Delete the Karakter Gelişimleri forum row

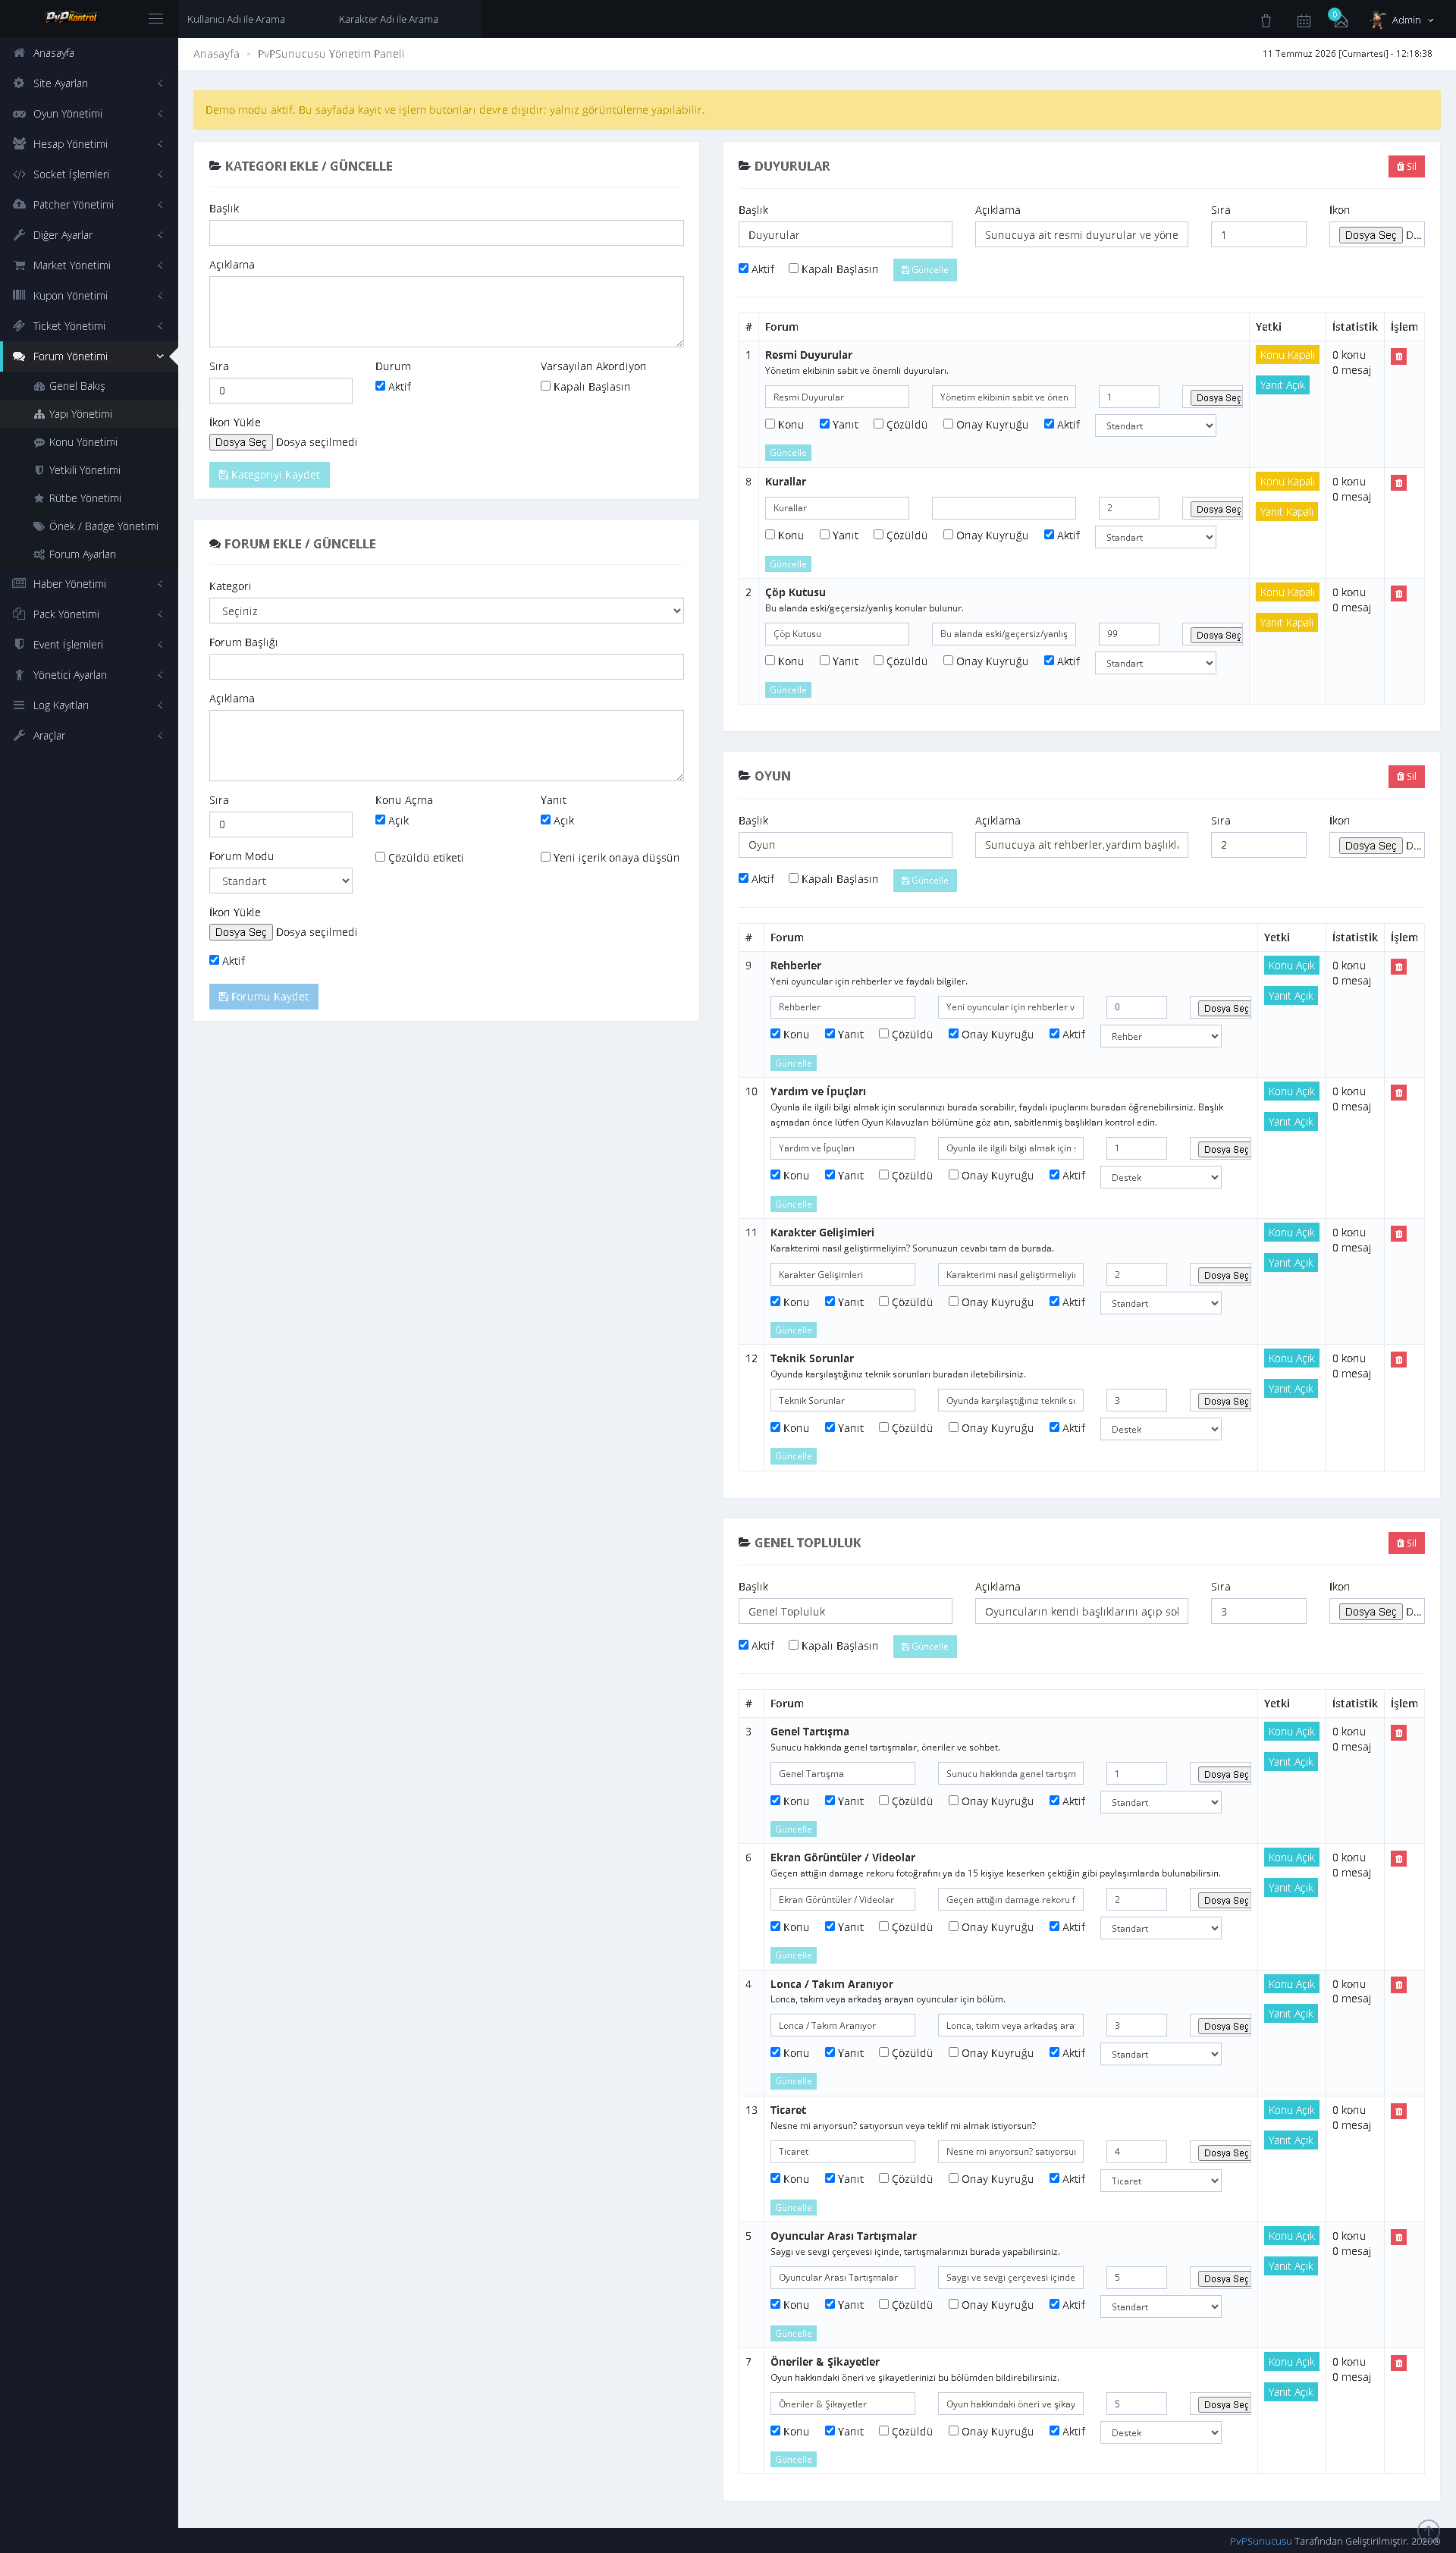tap(1398, 1234)
